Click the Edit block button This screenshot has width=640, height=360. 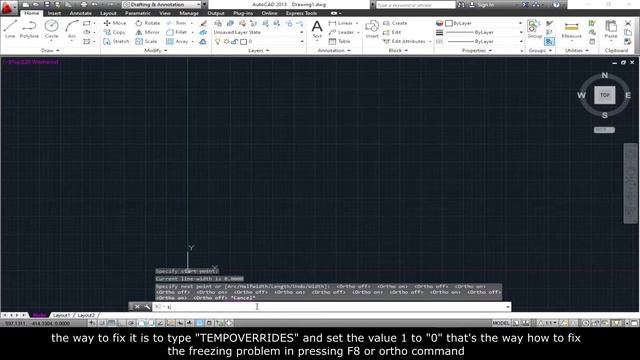click(392, 32)
